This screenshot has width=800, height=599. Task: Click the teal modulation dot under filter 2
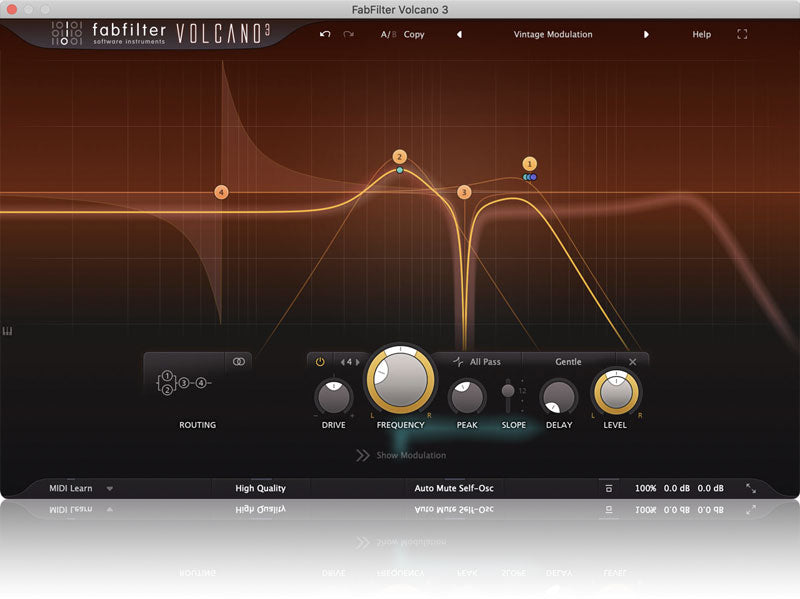[x=399, y=170]
